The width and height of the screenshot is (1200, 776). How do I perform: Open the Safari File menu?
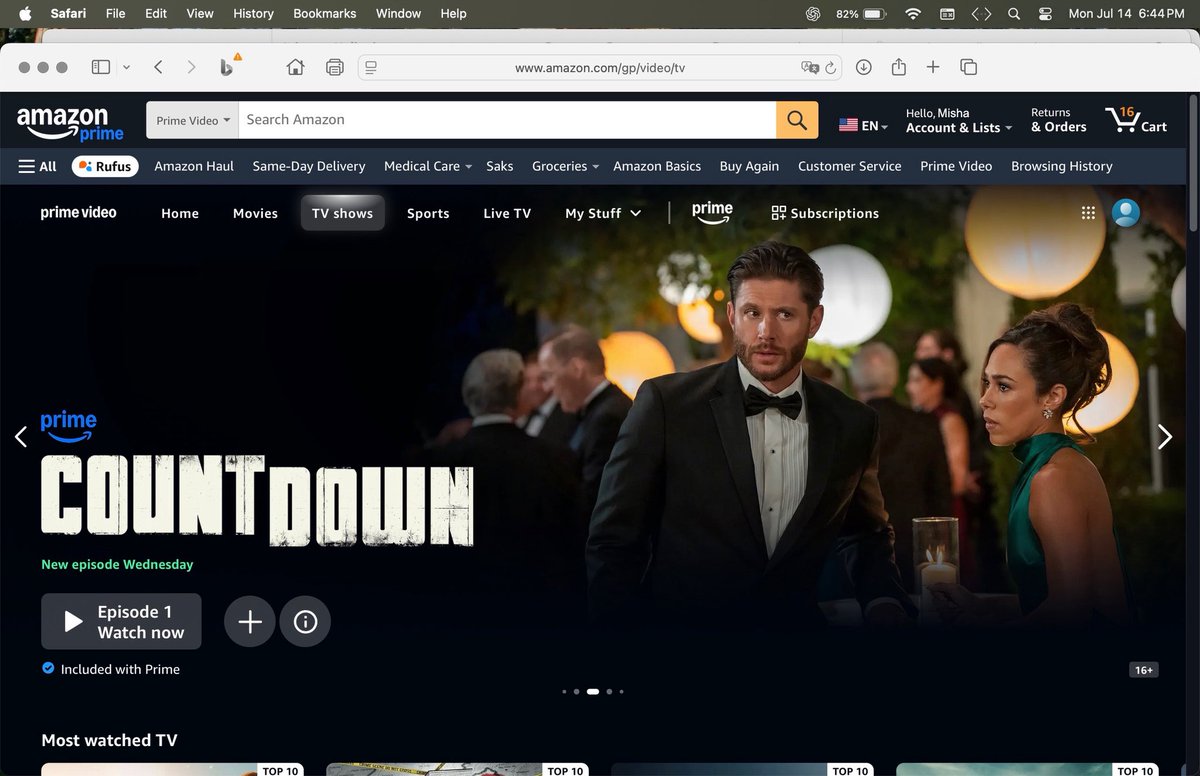click(x=116, y=13)
